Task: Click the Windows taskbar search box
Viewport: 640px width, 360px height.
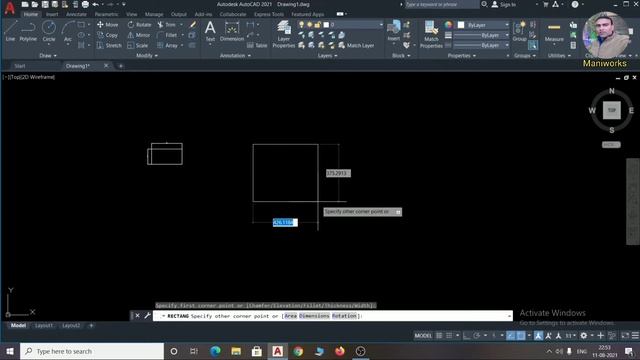Action: pos(92,351)
